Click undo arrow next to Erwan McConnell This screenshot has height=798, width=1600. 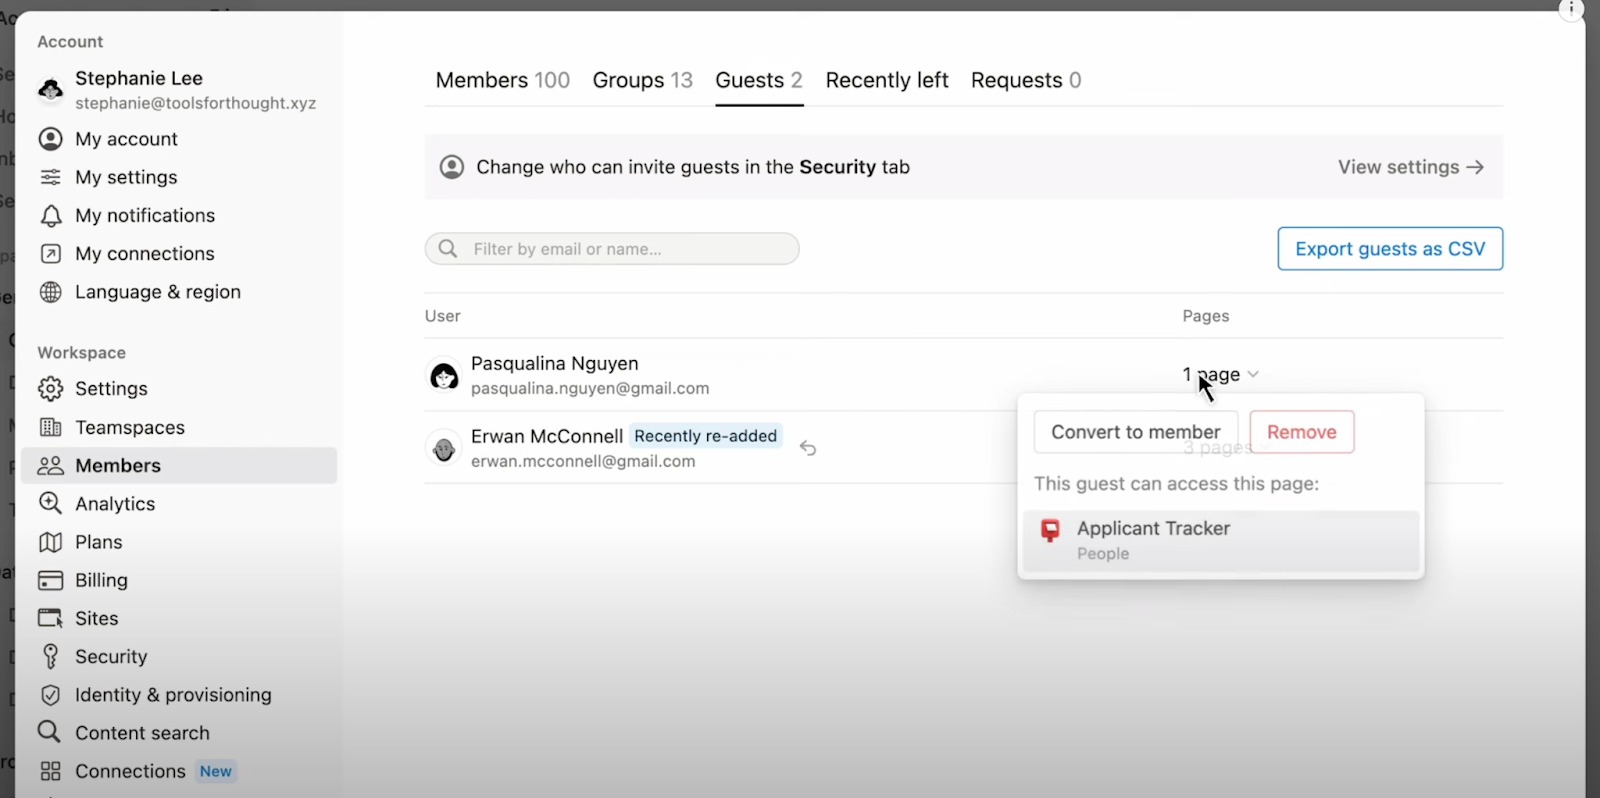tap(808, 448)
